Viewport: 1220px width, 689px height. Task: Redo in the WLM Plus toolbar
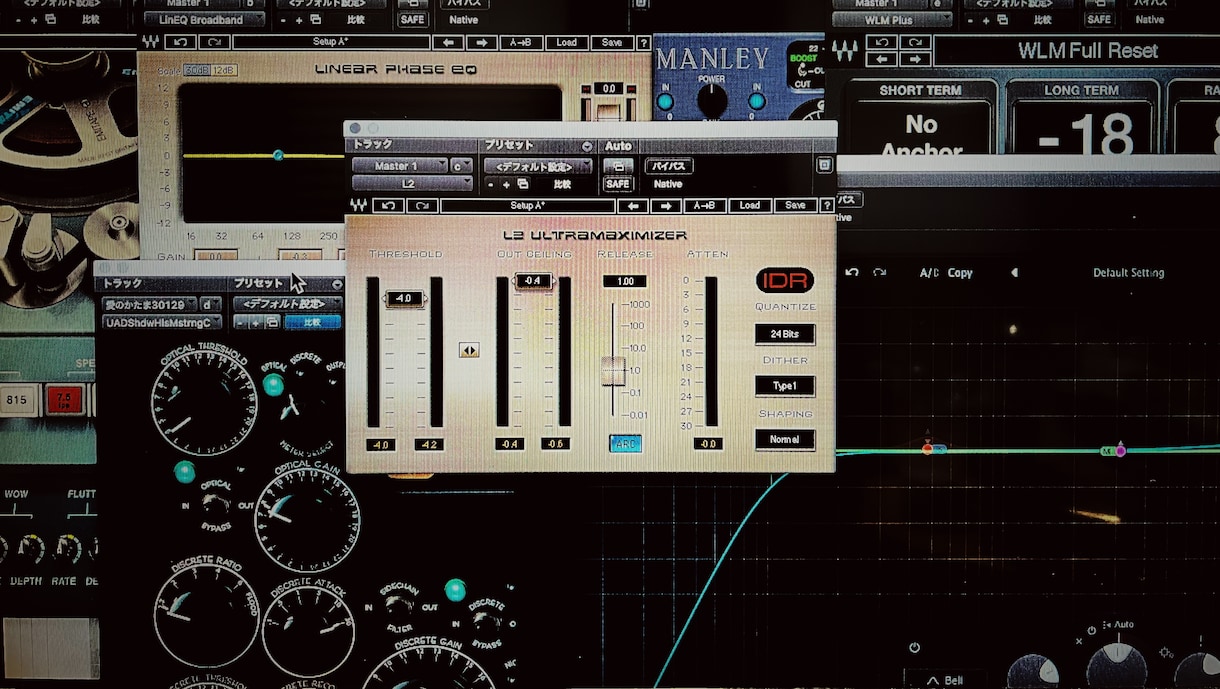[913, 42]
